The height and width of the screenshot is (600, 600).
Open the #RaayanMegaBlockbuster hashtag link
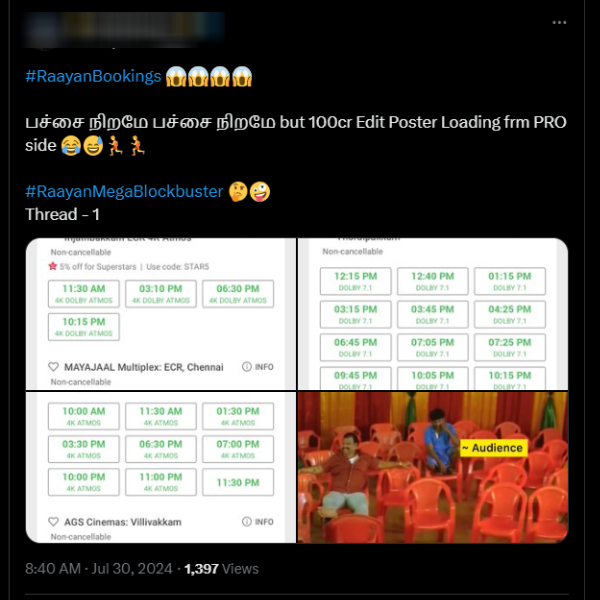(x=124, y=191)
